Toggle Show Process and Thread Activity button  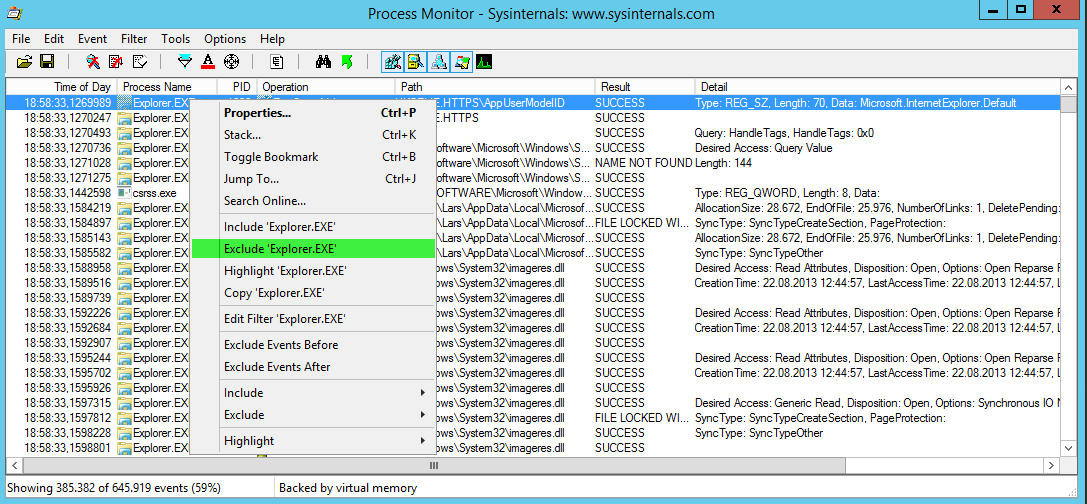461,62
